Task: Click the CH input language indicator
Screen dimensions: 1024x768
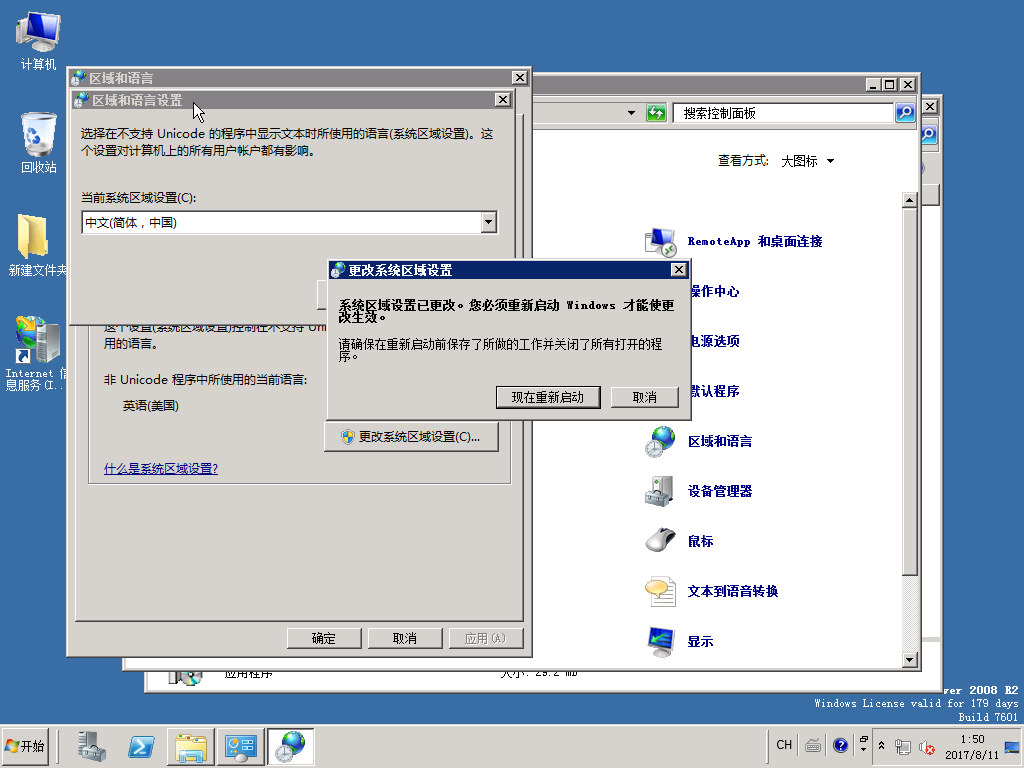Action: (x=784, y=744)
